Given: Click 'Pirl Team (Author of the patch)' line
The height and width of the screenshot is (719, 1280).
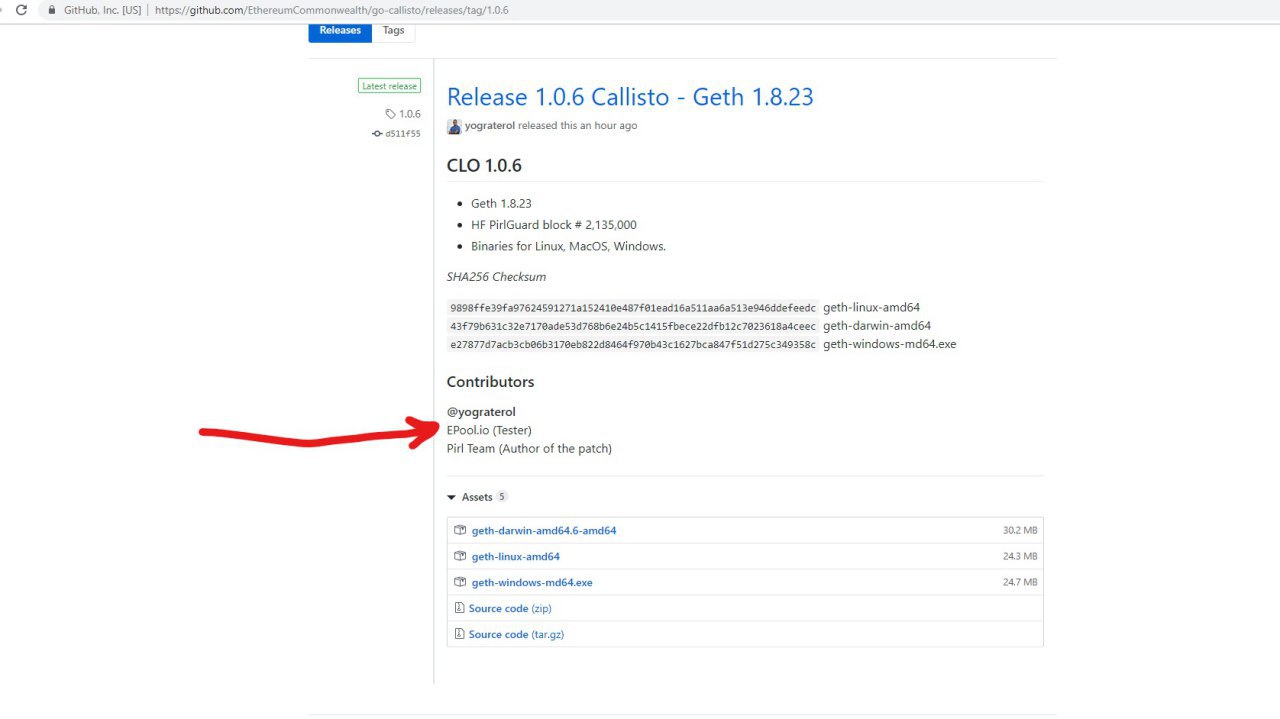Looking at the screenshot, I should coord(529,449).
